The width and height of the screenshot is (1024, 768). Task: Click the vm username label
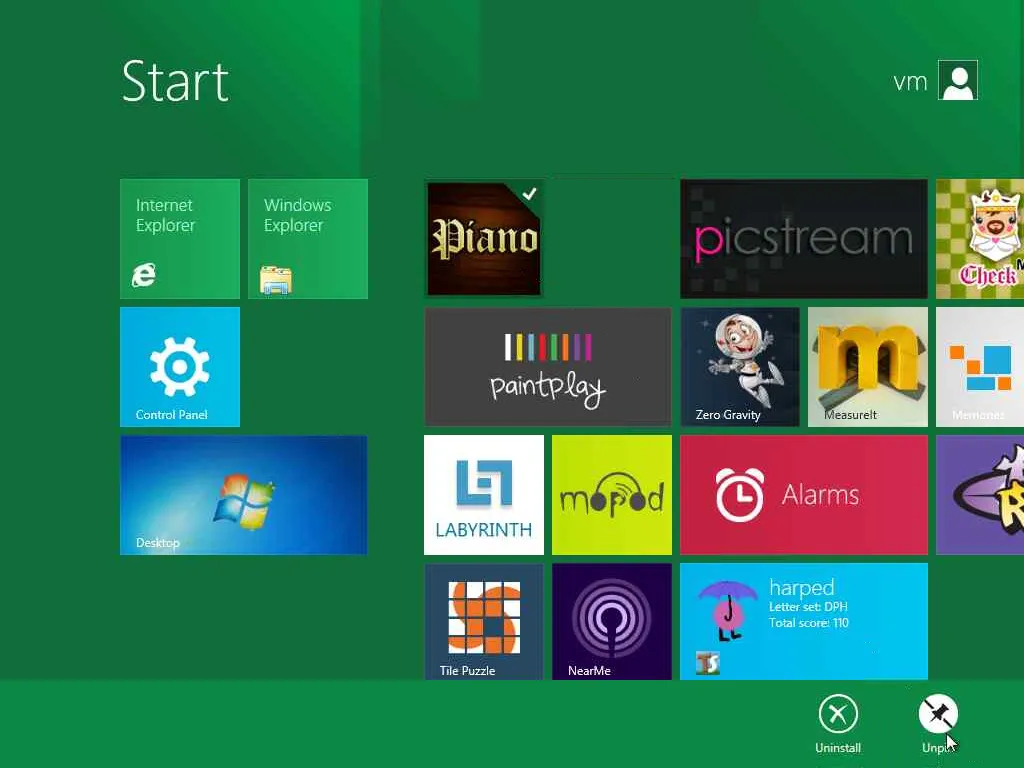[x=910, y=82]
